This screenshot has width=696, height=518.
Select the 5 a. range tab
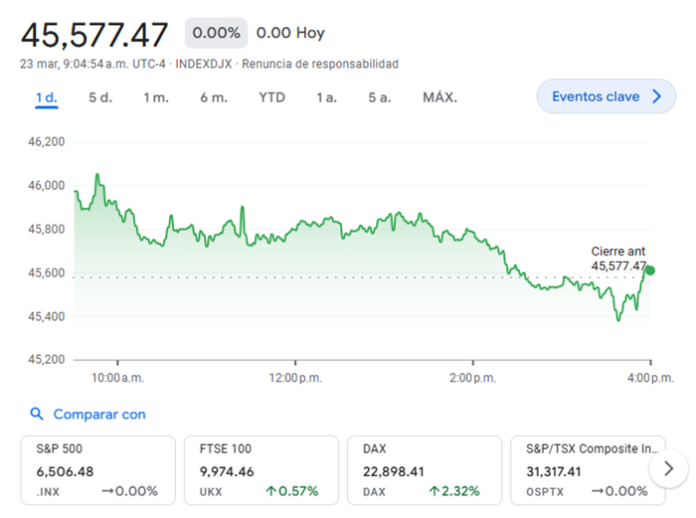tap(379, 97)
